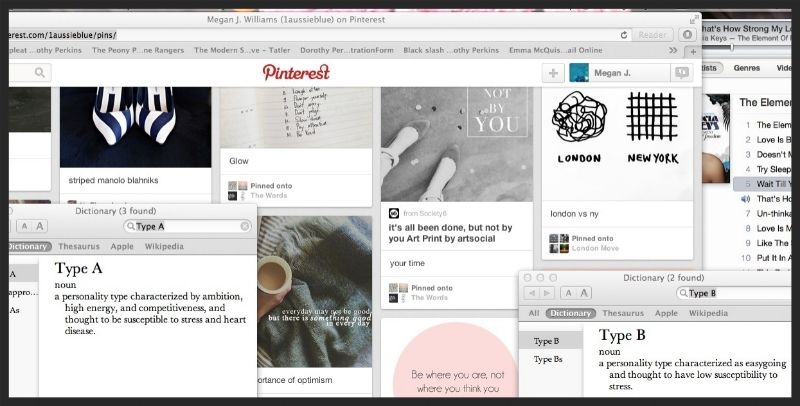Image resolution: width=800 pixels, height=406 pixels.
Task: Click the Type B dictionary search field
Action: [x=735, y=293]
